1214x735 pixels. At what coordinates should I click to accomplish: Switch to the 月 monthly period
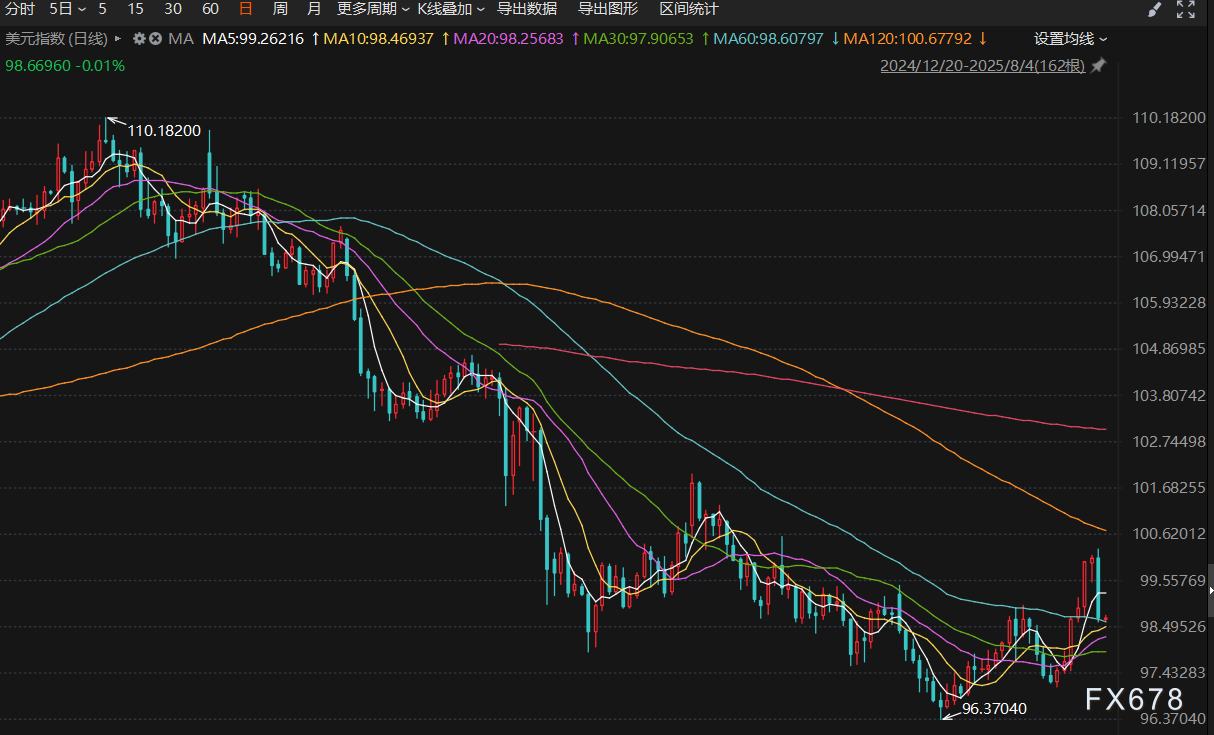tap(314, 9)
